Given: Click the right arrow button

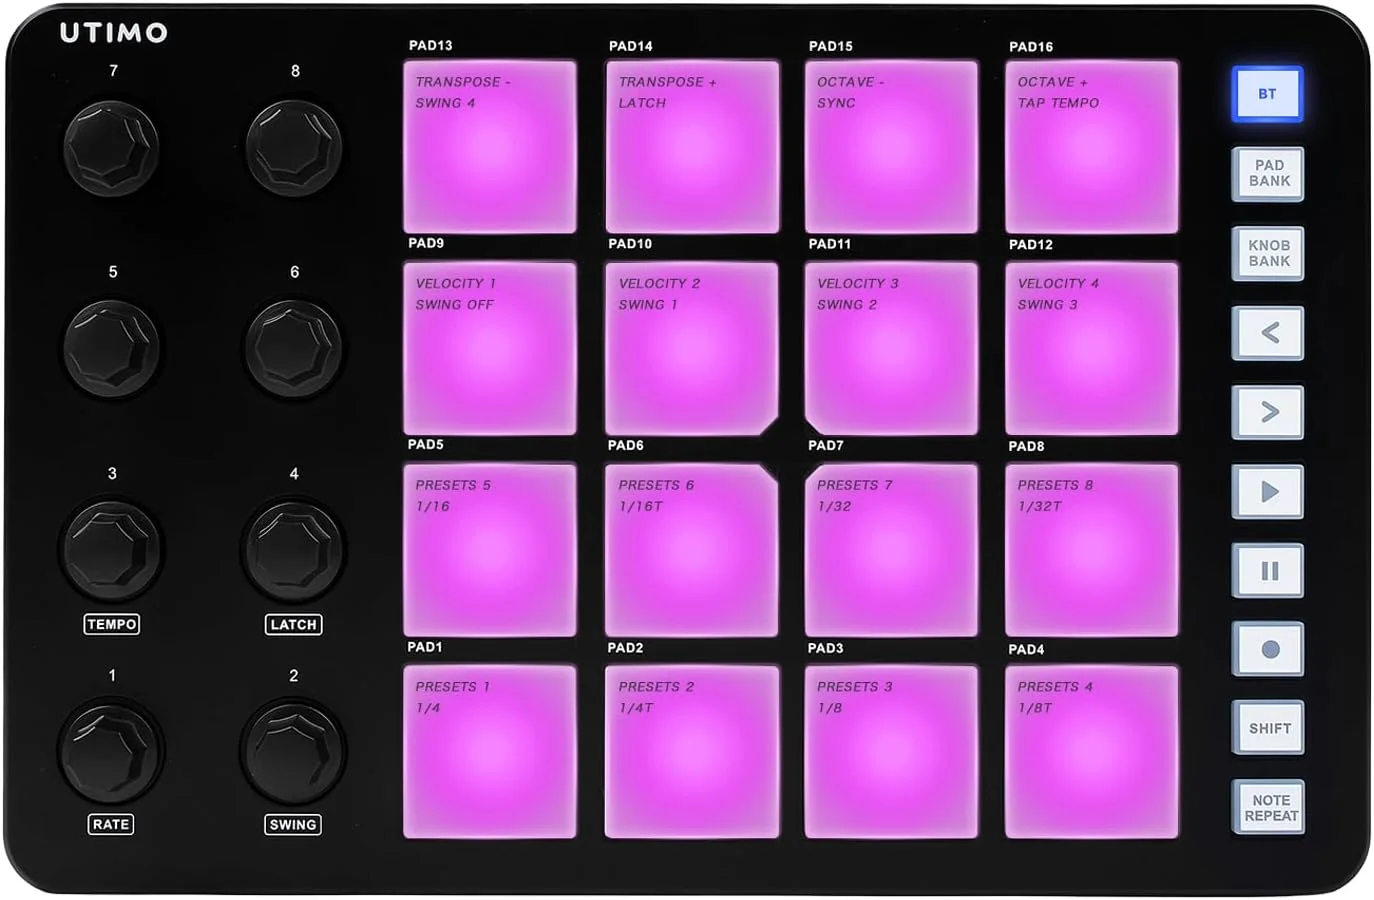Looking at the screenshot, I should click(x=1268, y=412).
